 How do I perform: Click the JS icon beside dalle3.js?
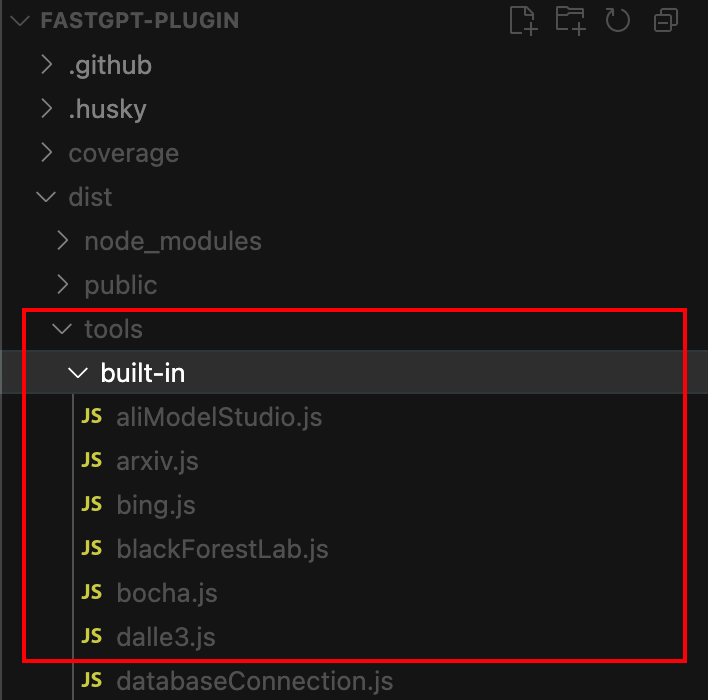[x=92, y=637]
